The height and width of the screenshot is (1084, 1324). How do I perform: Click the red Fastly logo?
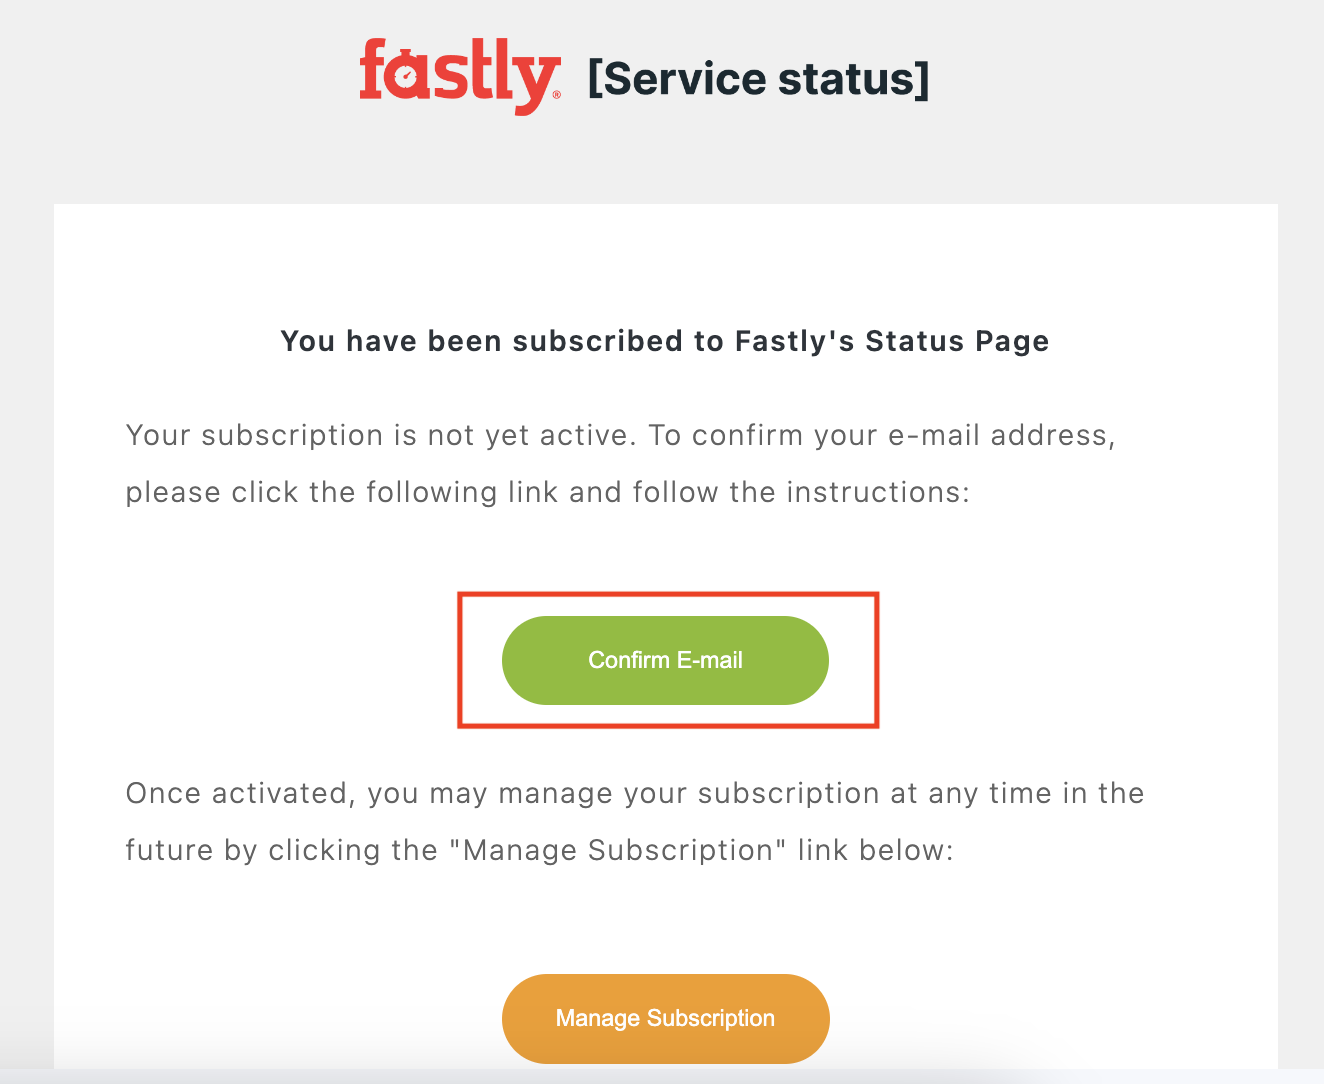[458, 75]
